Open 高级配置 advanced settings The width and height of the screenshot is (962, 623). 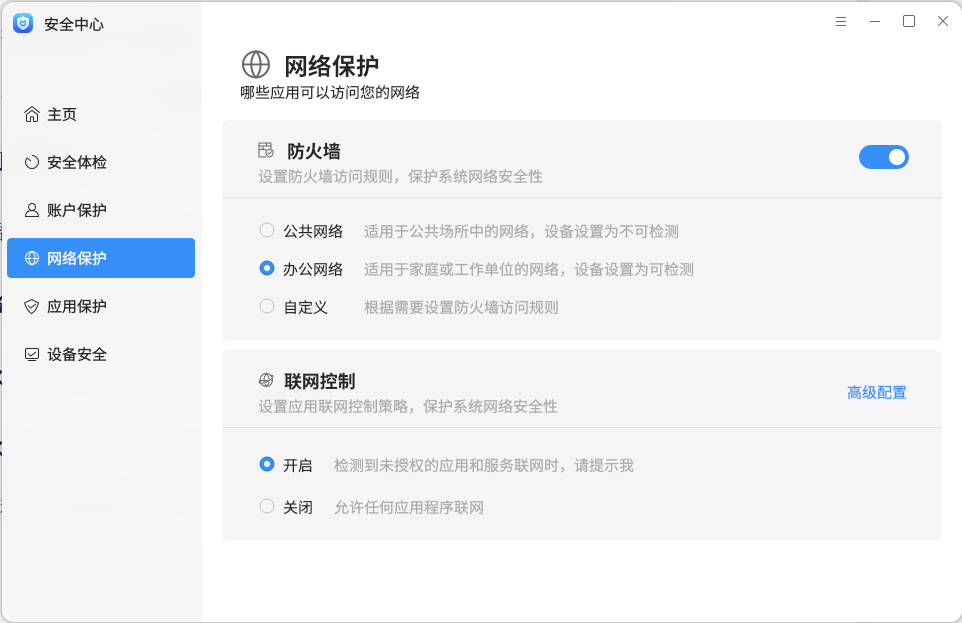tap(875, 392)
